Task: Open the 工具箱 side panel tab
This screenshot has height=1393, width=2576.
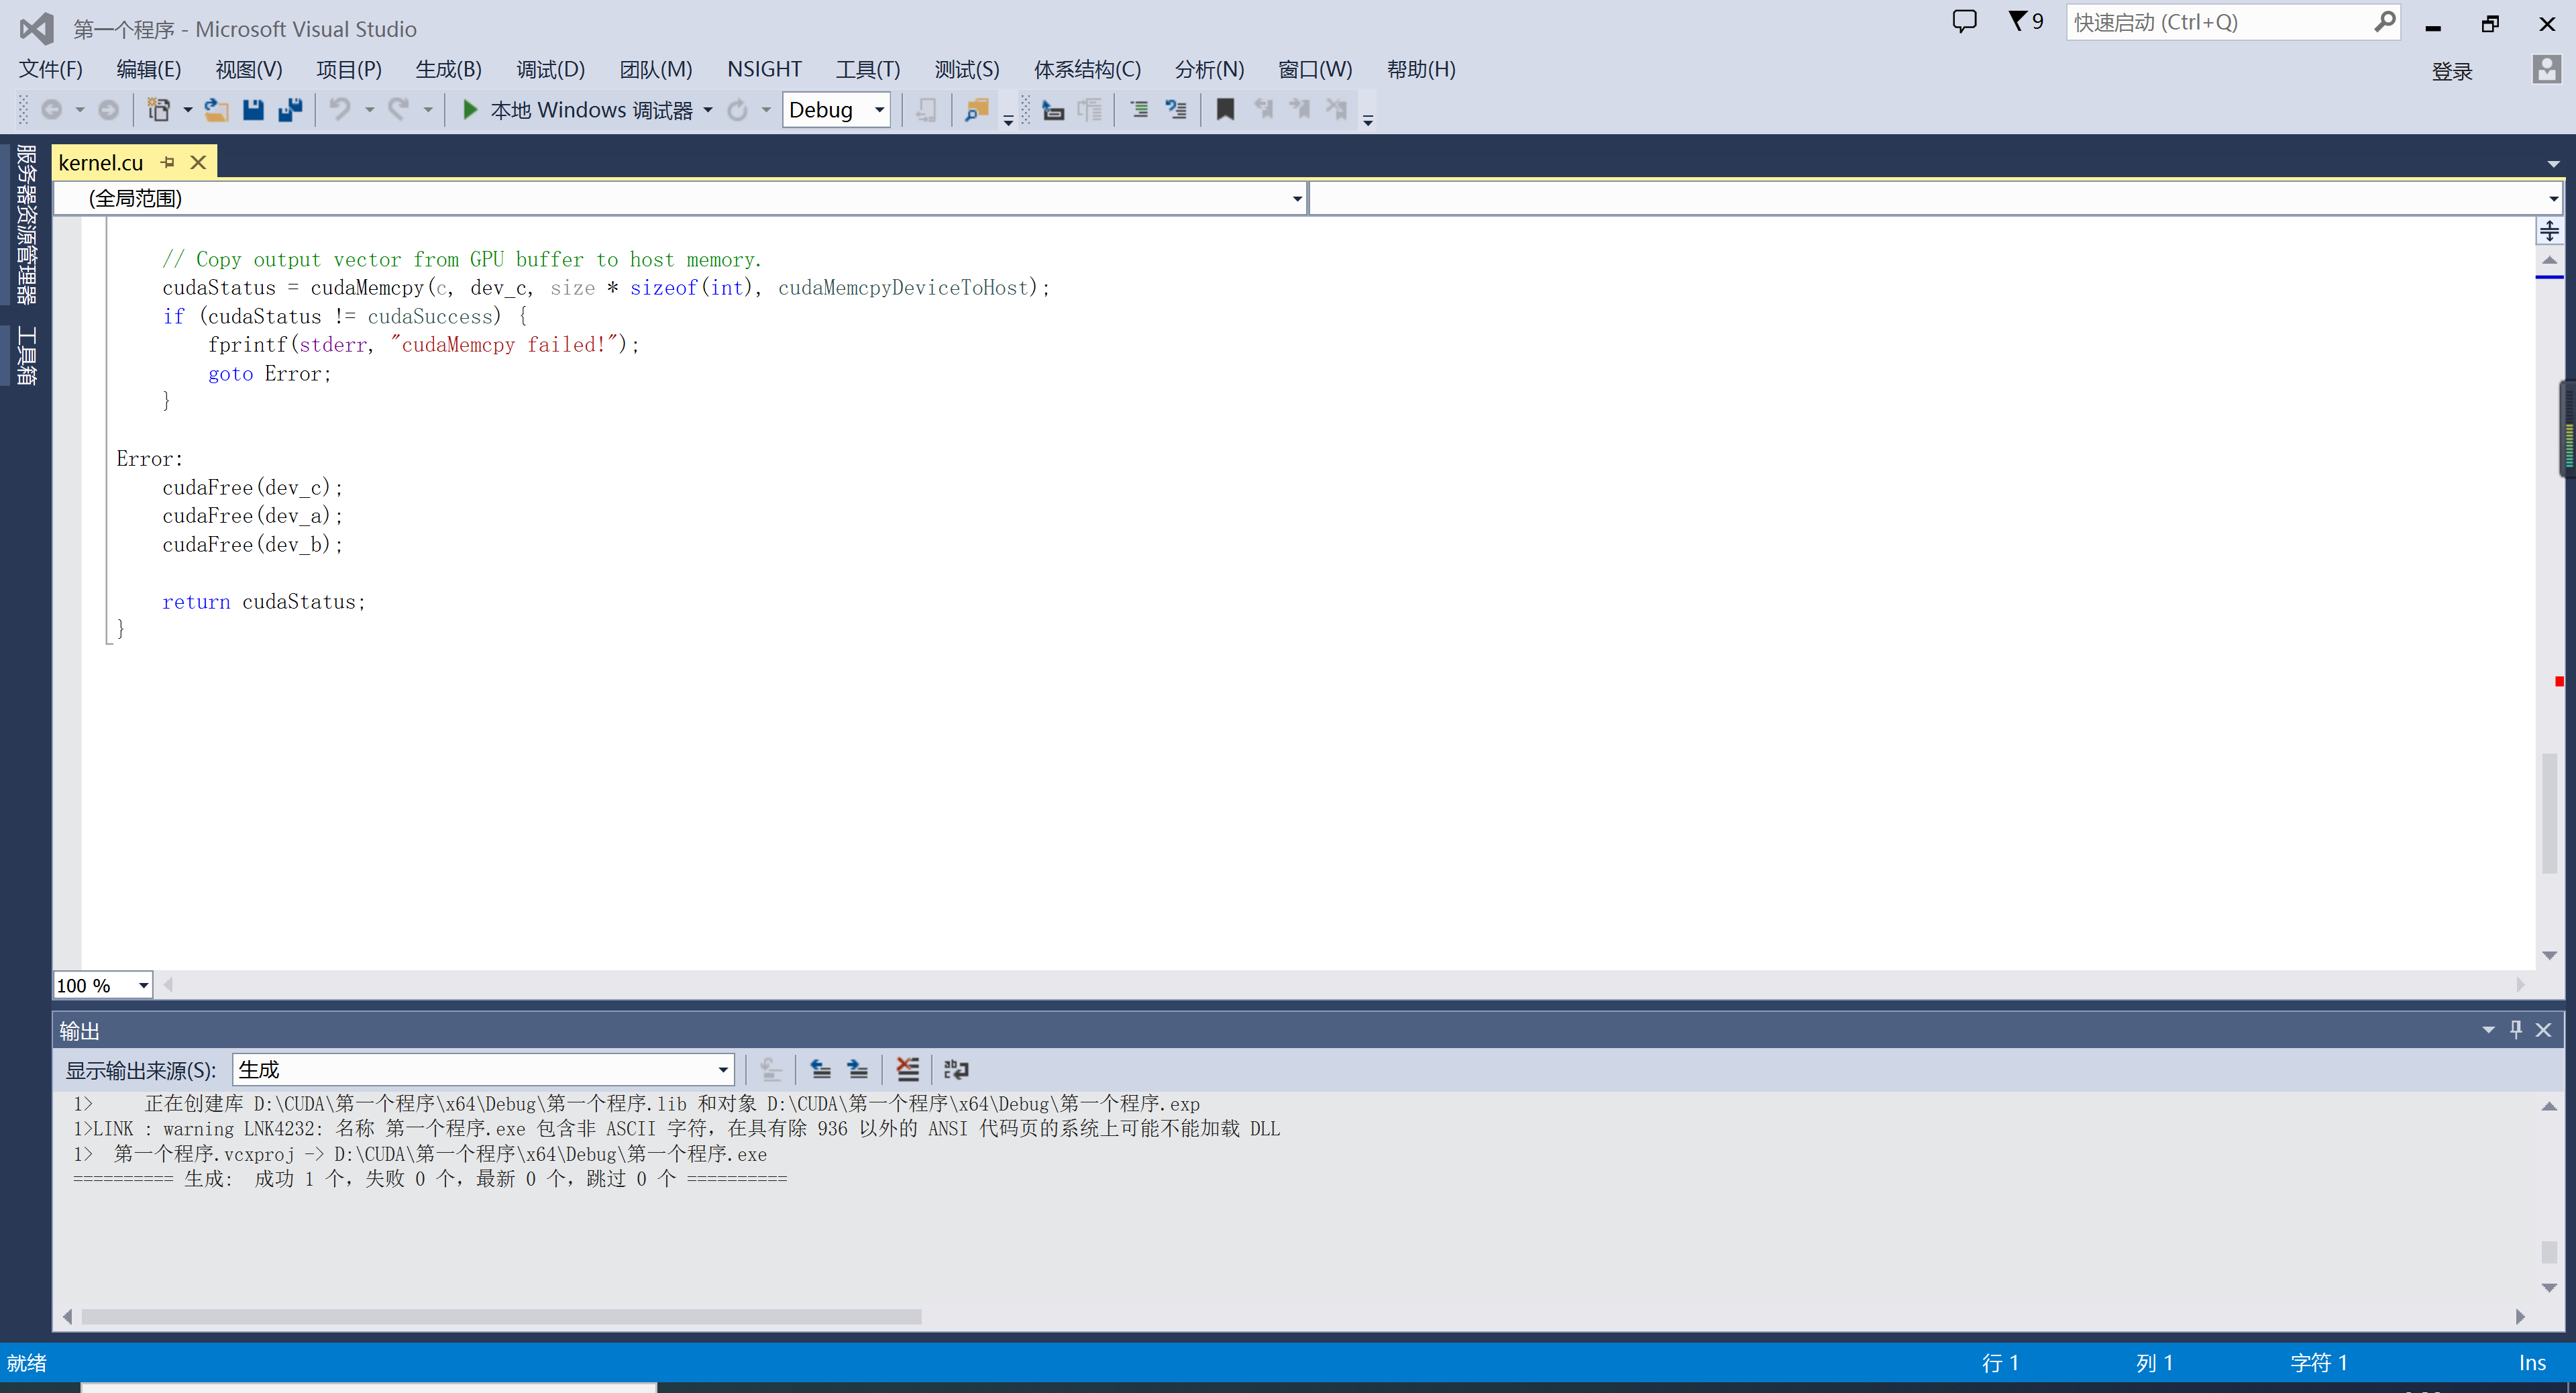Action: pyautogui.click(x=26, y=356)
